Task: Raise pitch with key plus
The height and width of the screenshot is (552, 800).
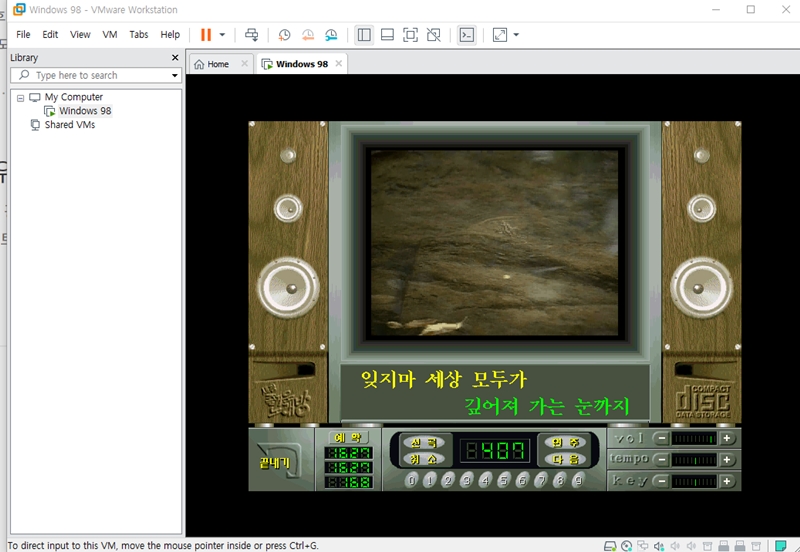Action: point(727,481)
